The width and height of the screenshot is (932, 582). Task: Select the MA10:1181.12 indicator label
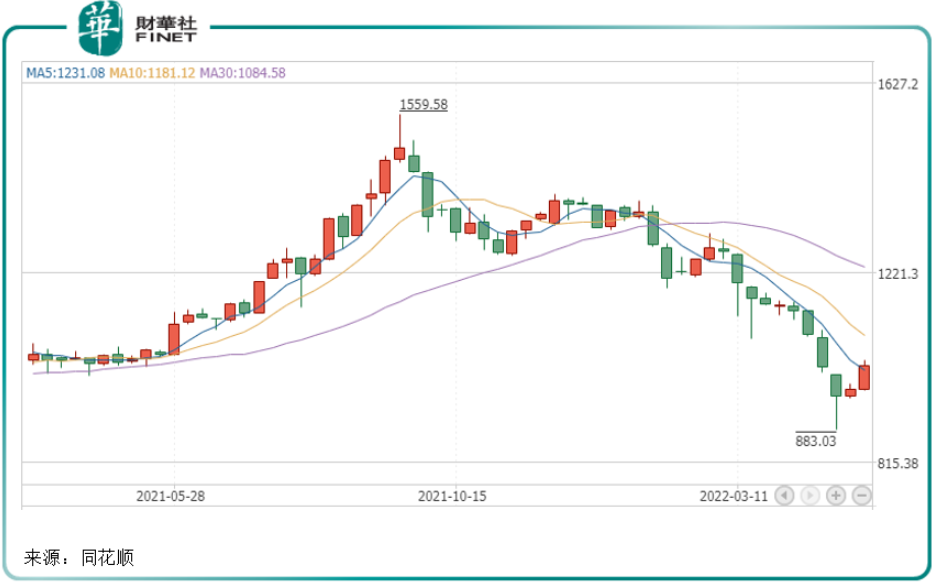(152, 73)
